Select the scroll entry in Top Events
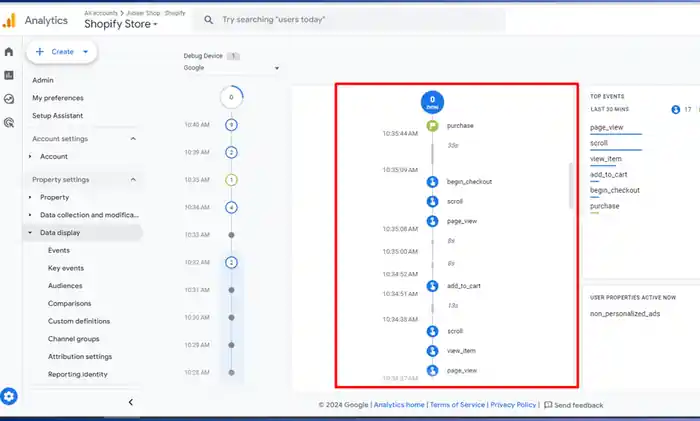This screenshot has height=421, width=700. point(599,143)
